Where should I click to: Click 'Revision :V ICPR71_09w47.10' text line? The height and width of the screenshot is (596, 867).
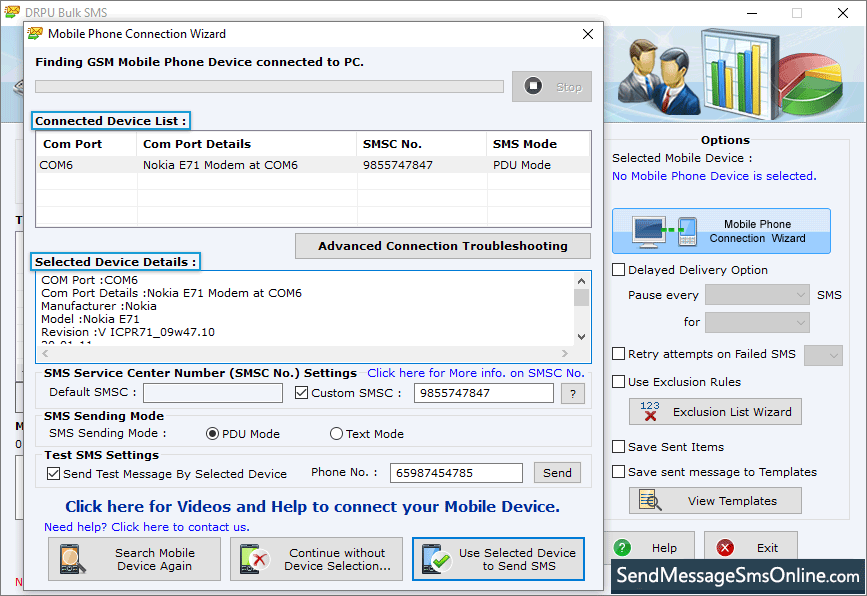128,332
